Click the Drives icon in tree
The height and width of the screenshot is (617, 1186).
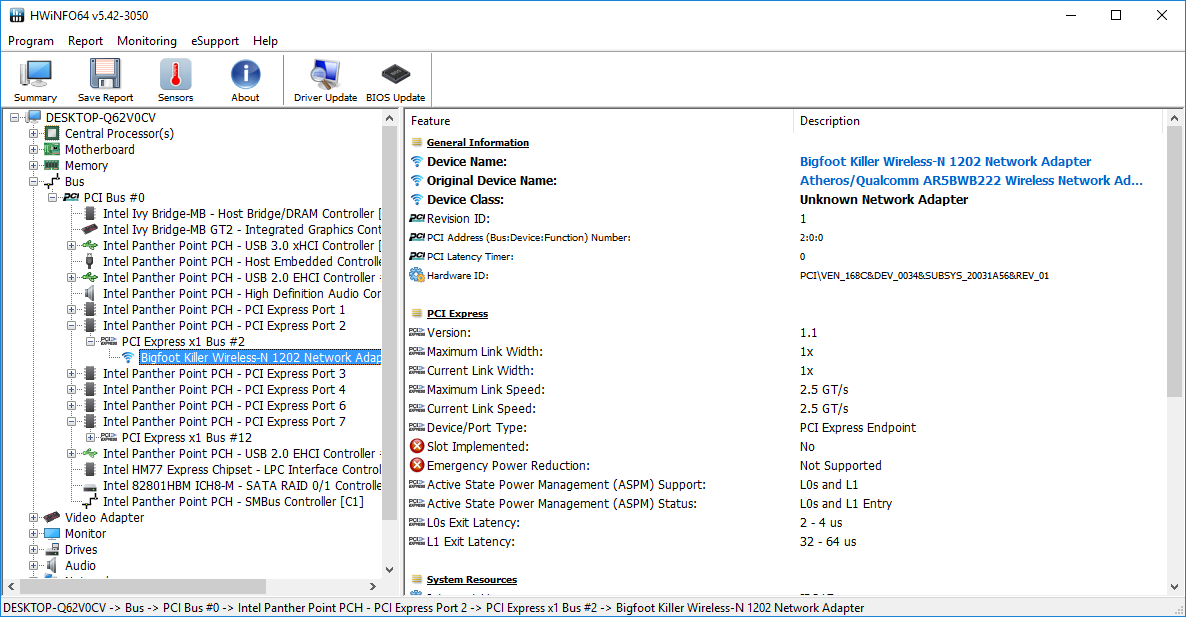click(x=52, y=550)
